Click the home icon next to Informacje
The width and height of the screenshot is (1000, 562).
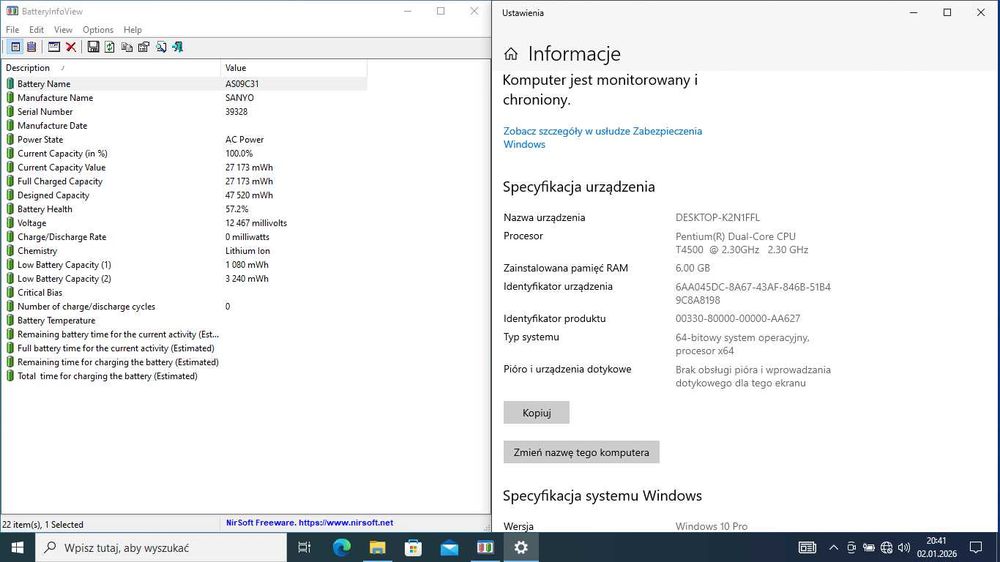tap(511, 54)
